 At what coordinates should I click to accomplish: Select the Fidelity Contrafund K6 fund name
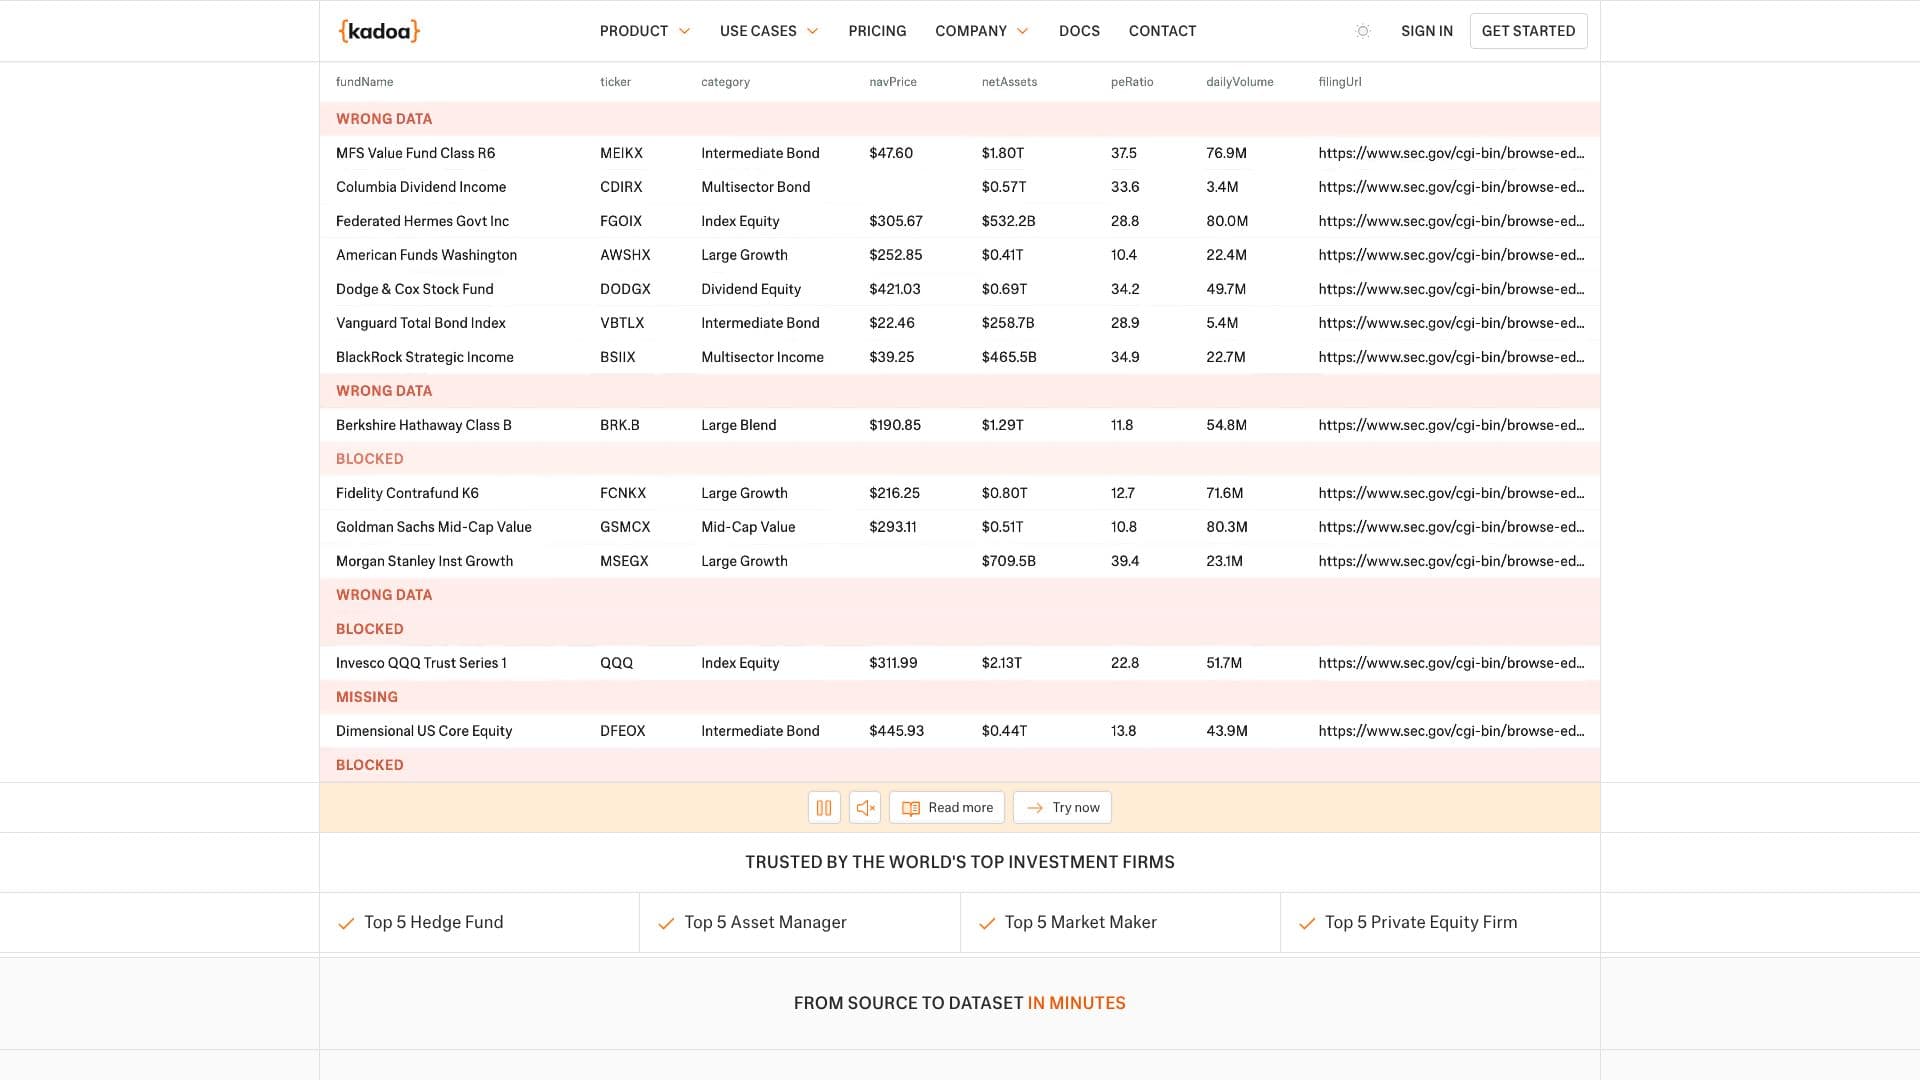(407, 493)
